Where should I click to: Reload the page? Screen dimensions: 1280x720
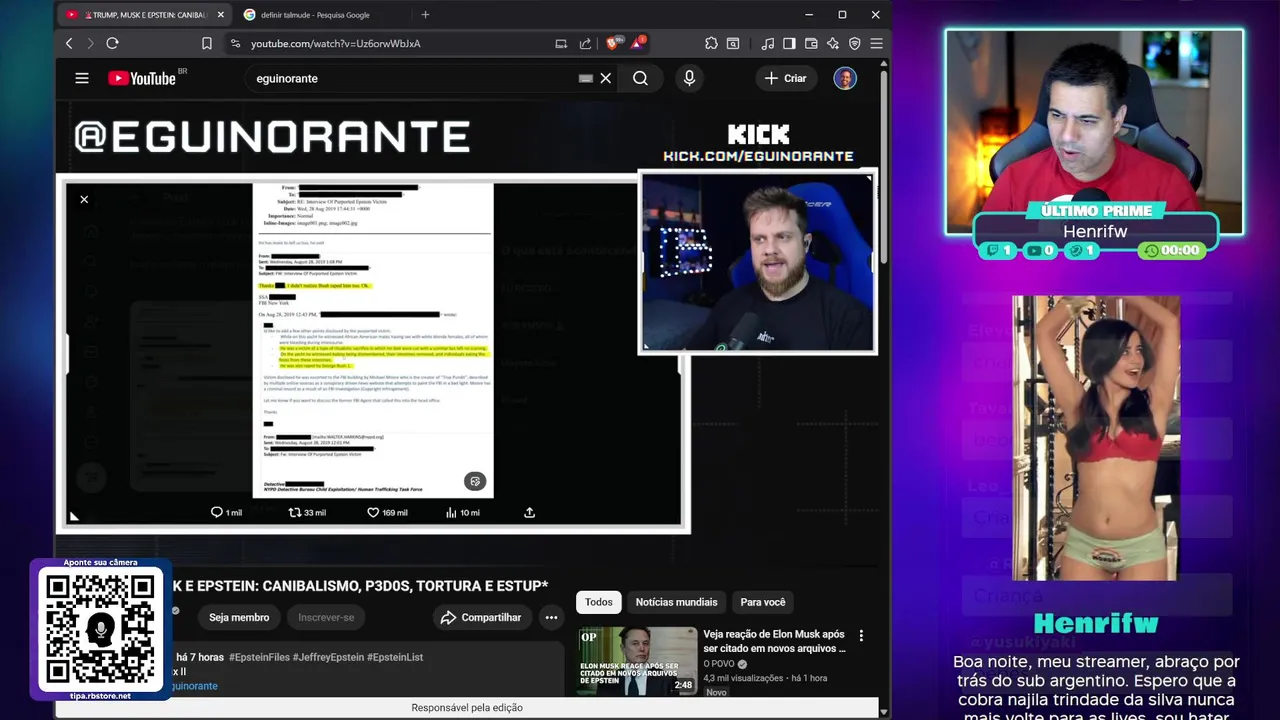112,43
